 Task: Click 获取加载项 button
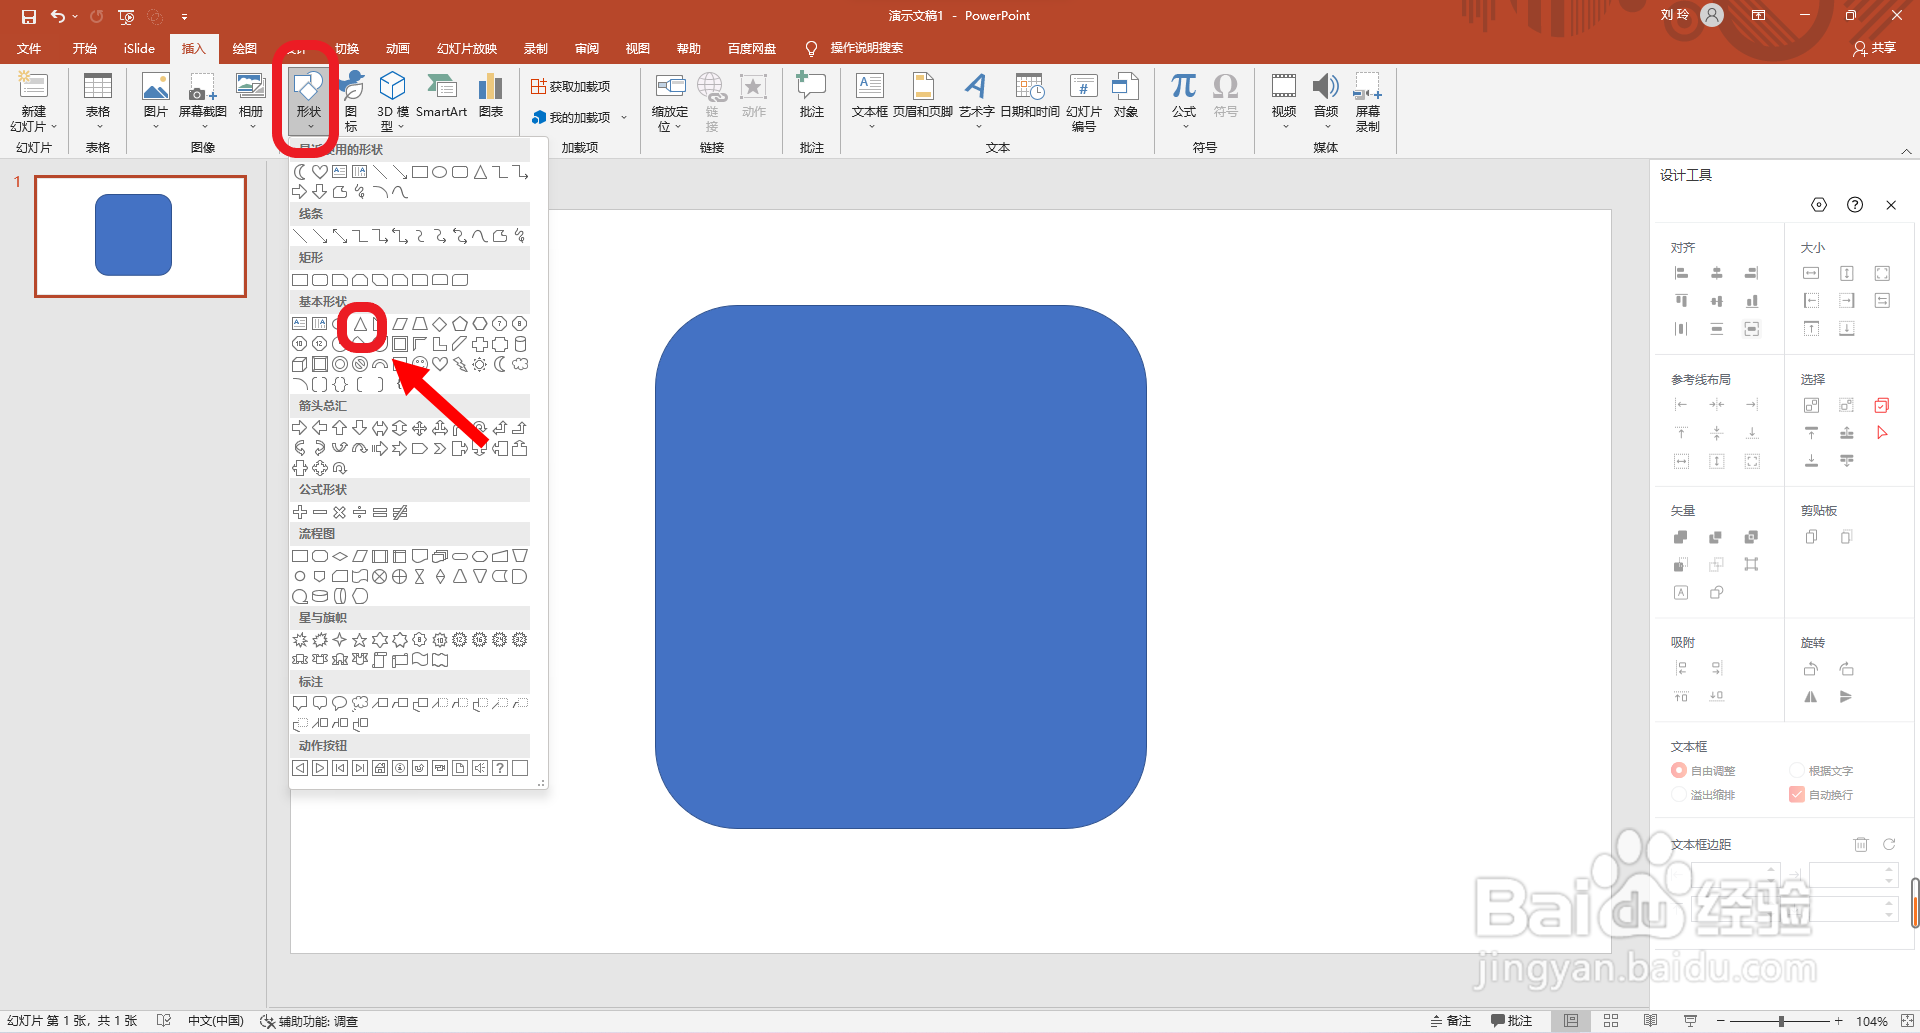point(570,87)
